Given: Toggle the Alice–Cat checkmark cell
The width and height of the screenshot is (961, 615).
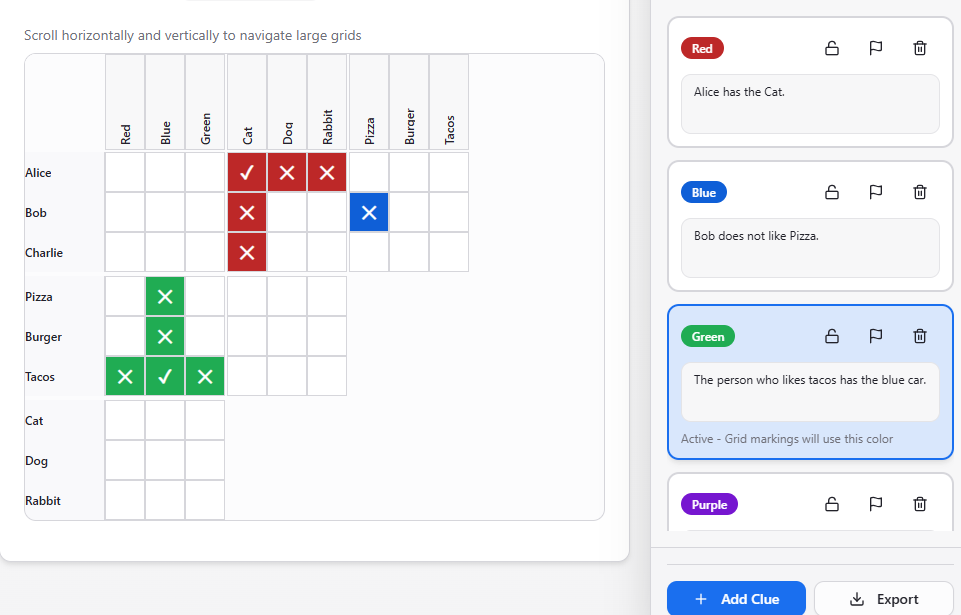Looking at the screenshot, I should coord(247,173).
